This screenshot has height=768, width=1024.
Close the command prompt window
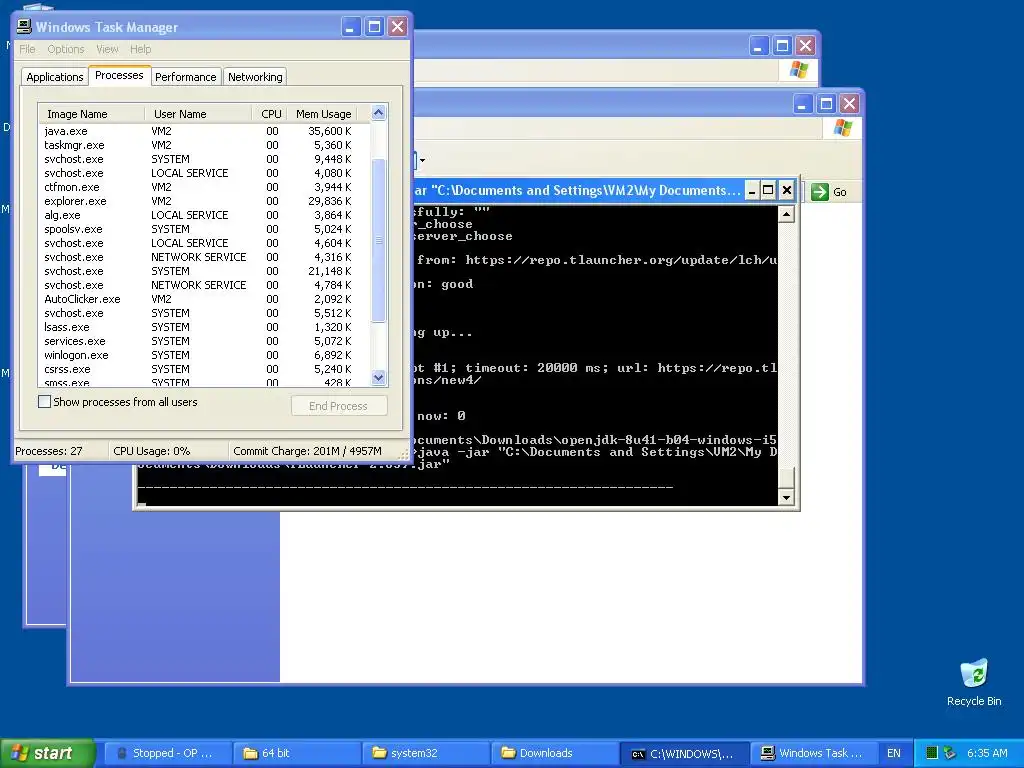tap(787, 190)
